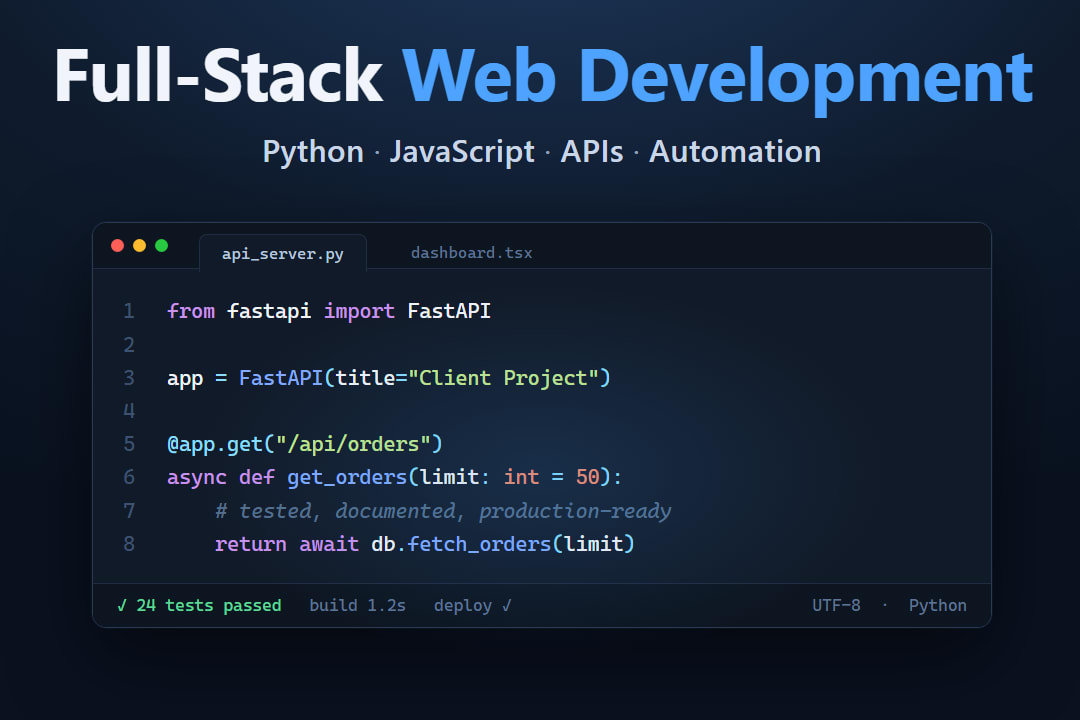Click the "/api/orders" string
The height and width of the screenshot is (720, 1080).
pyautogui.click(x=353, y=444)
